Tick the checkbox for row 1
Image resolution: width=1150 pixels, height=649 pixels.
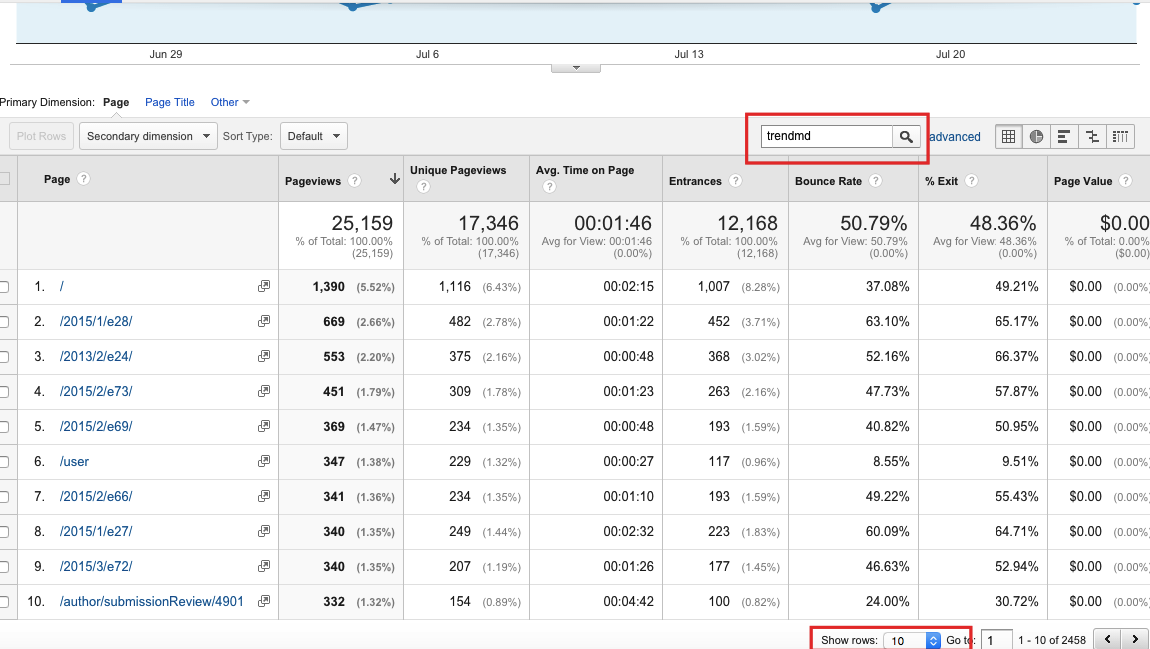3,287
